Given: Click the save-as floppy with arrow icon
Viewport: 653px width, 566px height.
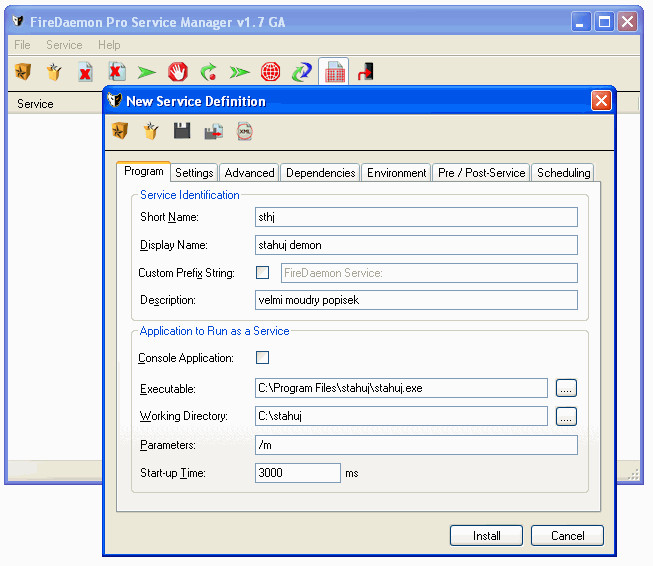Looking at the screenshot, I should [213, 131].
